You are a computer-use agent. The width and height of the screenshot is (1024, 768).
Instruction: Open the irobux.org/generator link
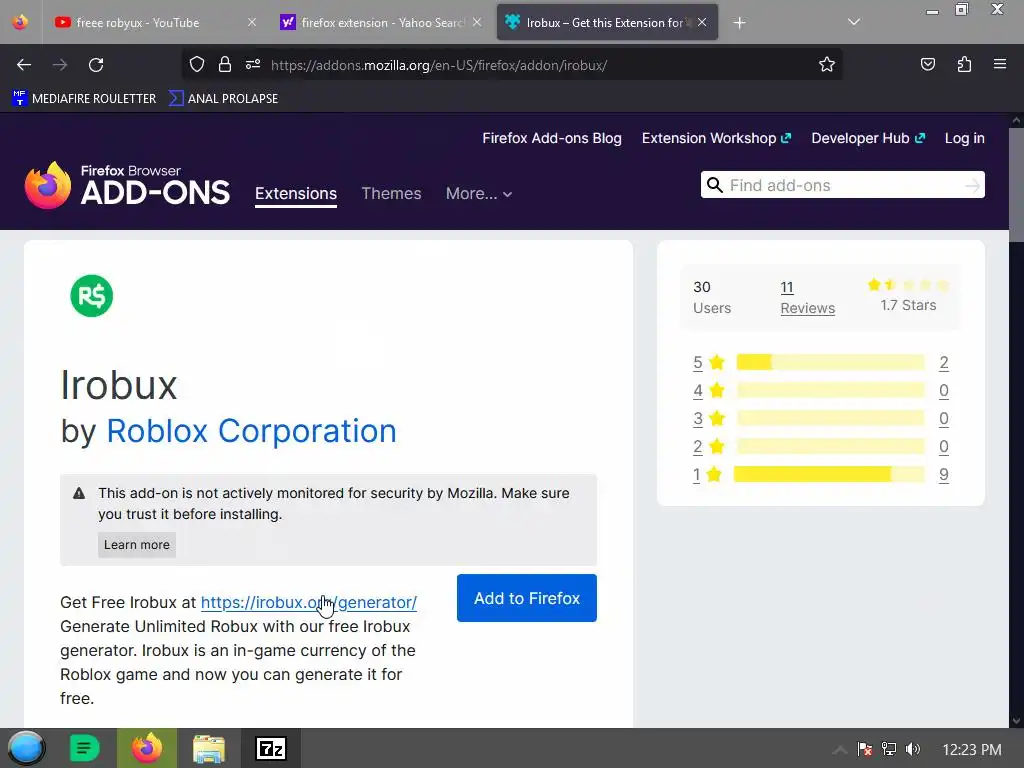point(309,602)
